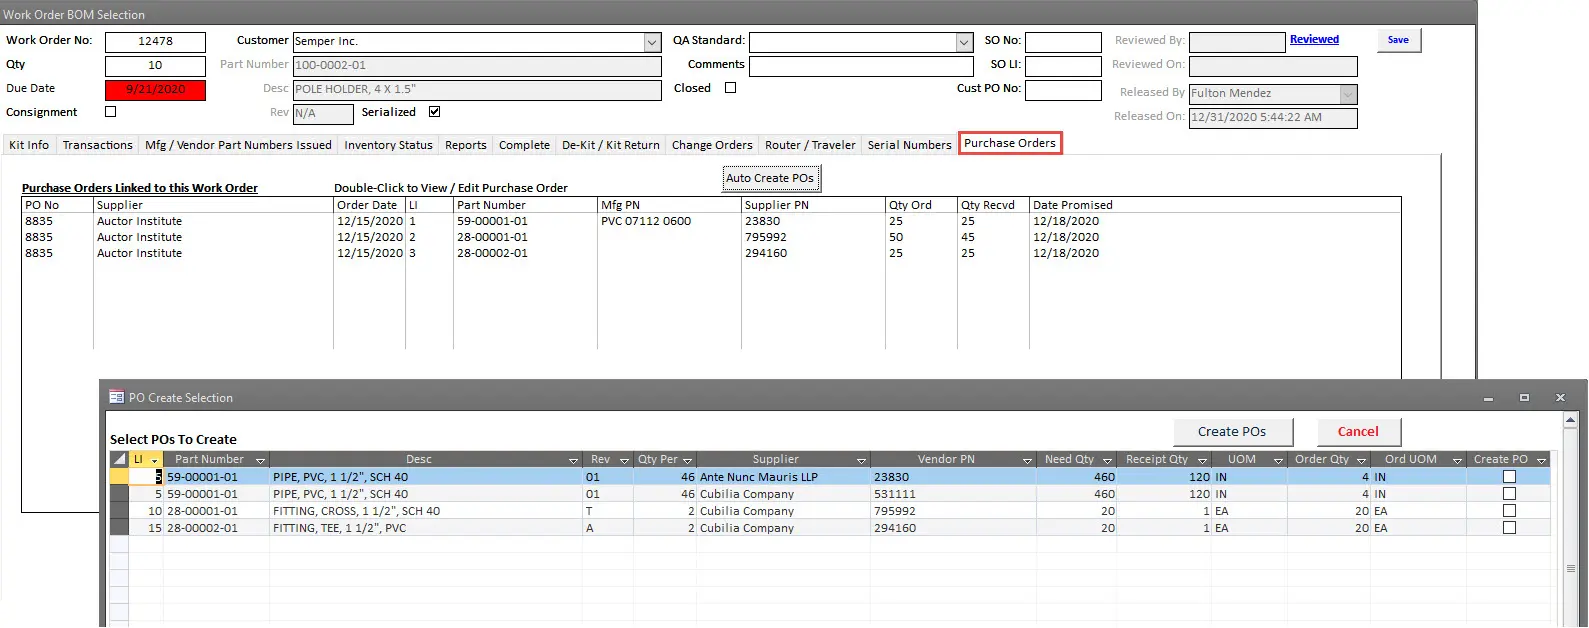Open the Desc column filter arrow

573,461
